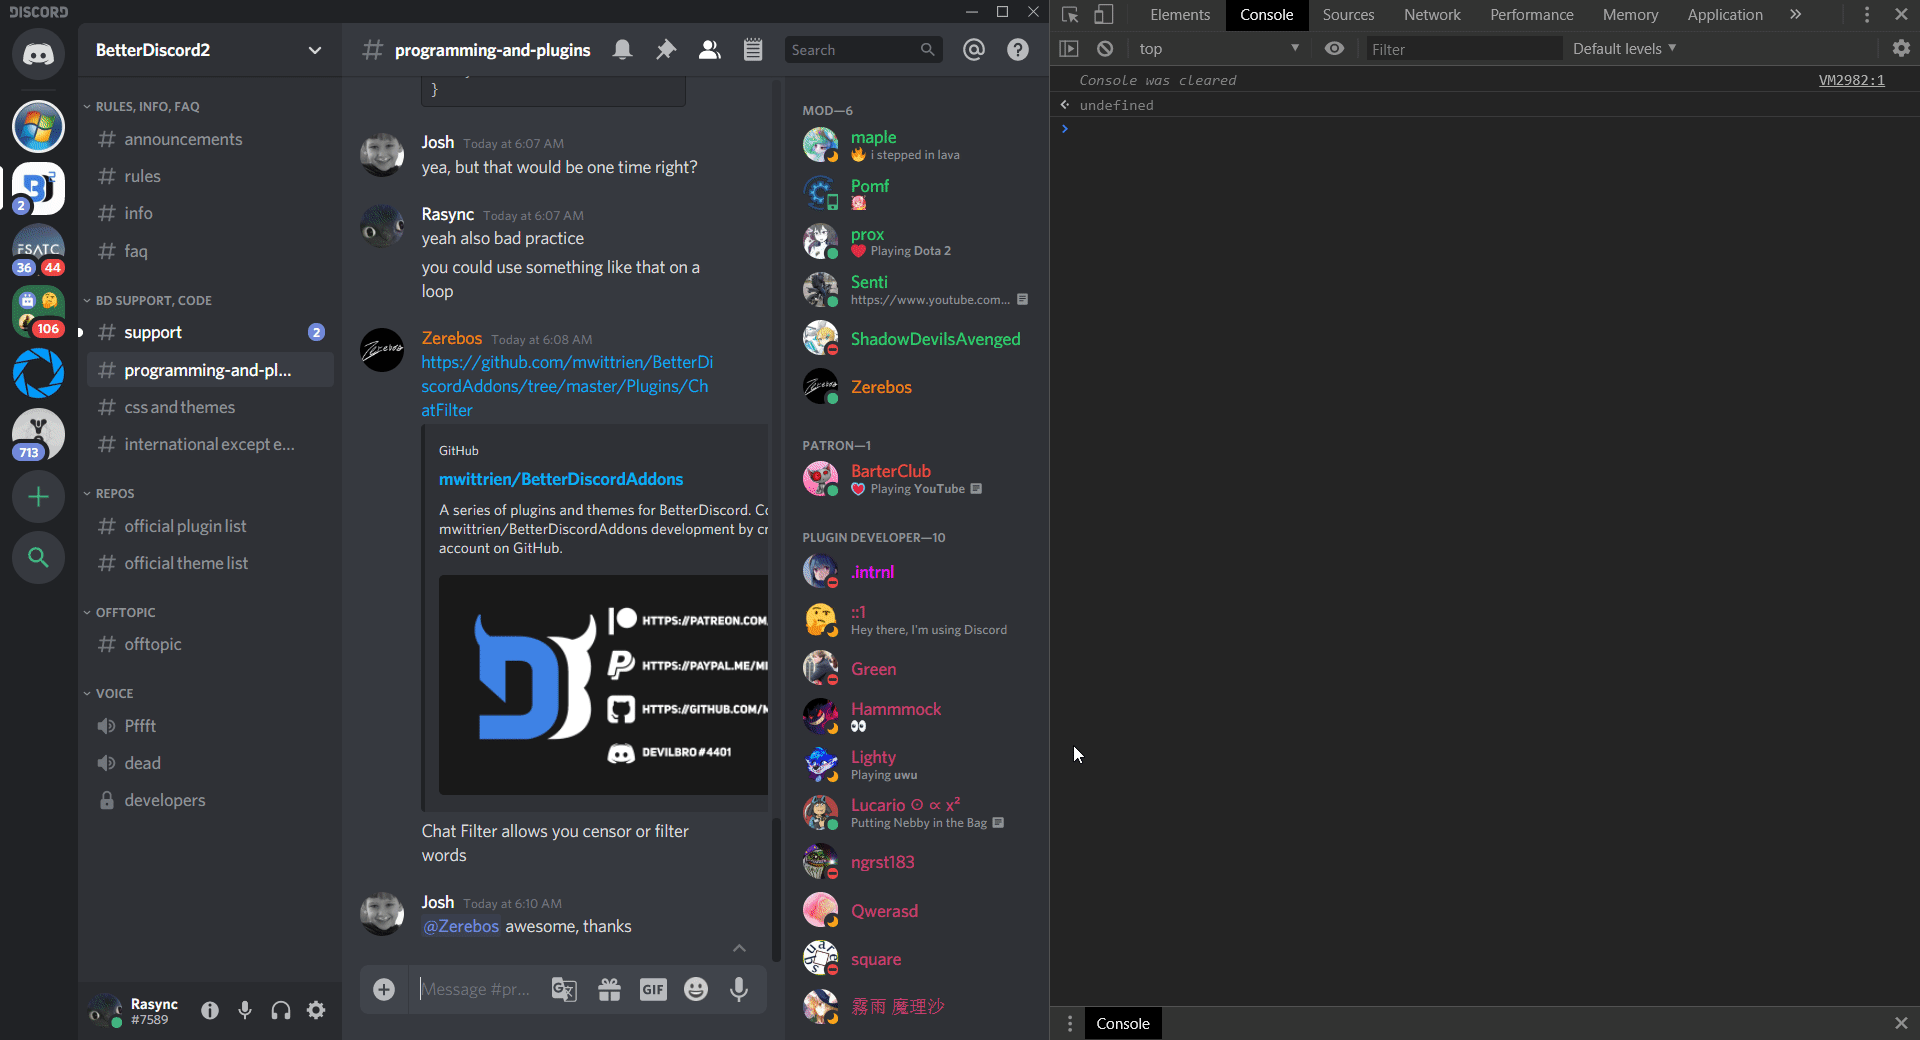Open pinned messages pin icon
The image size is (1920, 1040).
(666, 49)
